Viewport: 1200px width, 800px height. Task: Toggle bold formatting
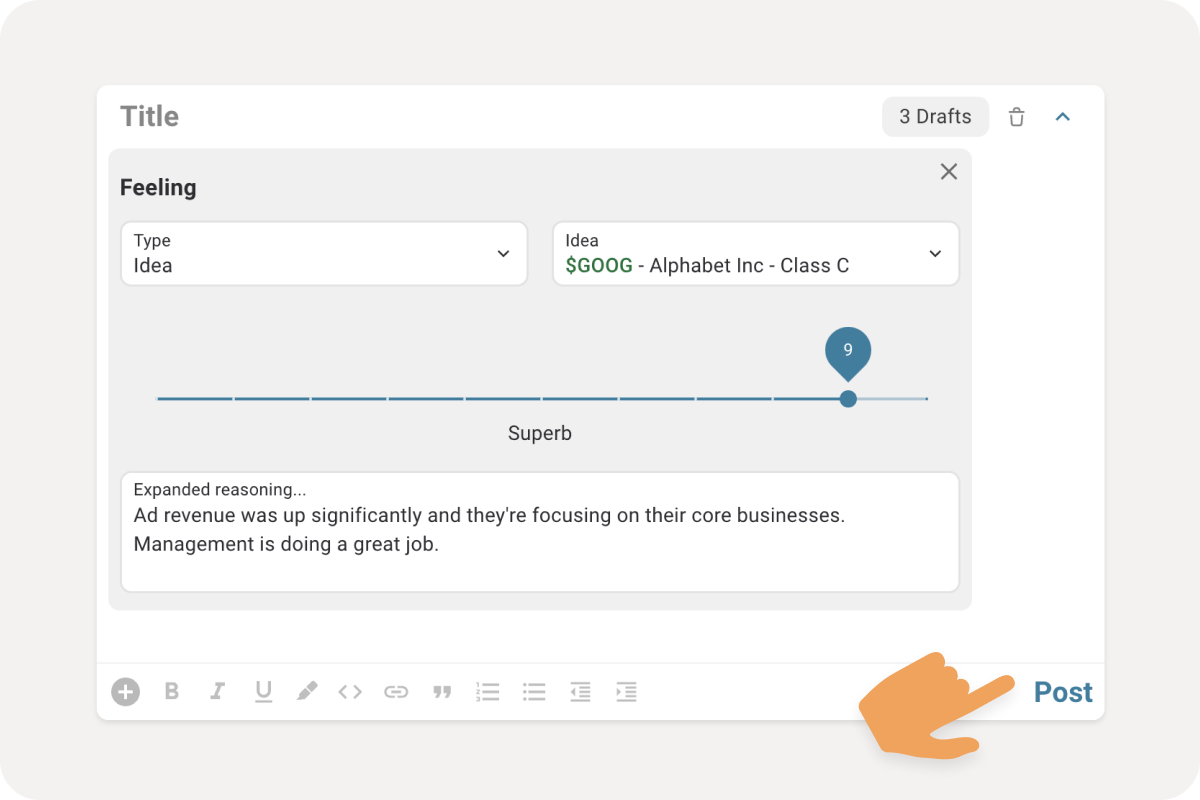(172, 691)
